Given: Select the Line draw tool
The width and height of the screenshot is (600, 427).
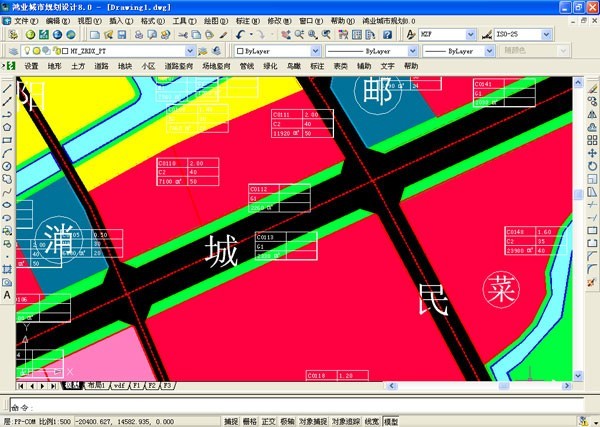Looking at the screenshot, I should tap(7, 88).
